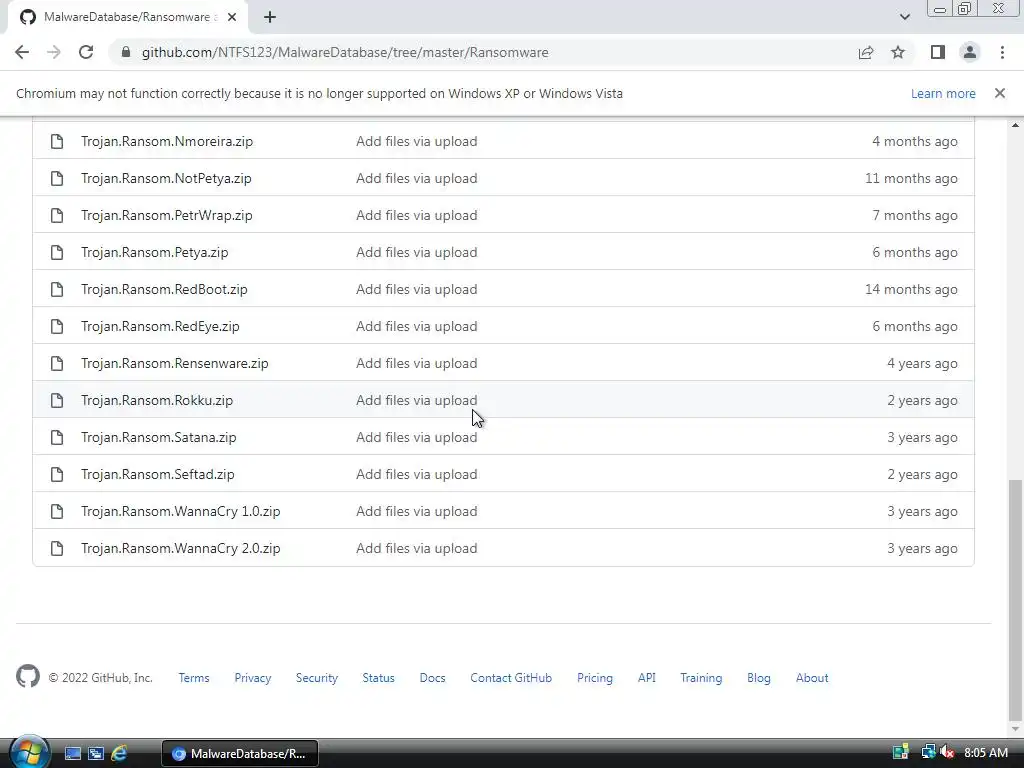
Task: Open the profile avatar icon
Action: click(x=970, y=52)
